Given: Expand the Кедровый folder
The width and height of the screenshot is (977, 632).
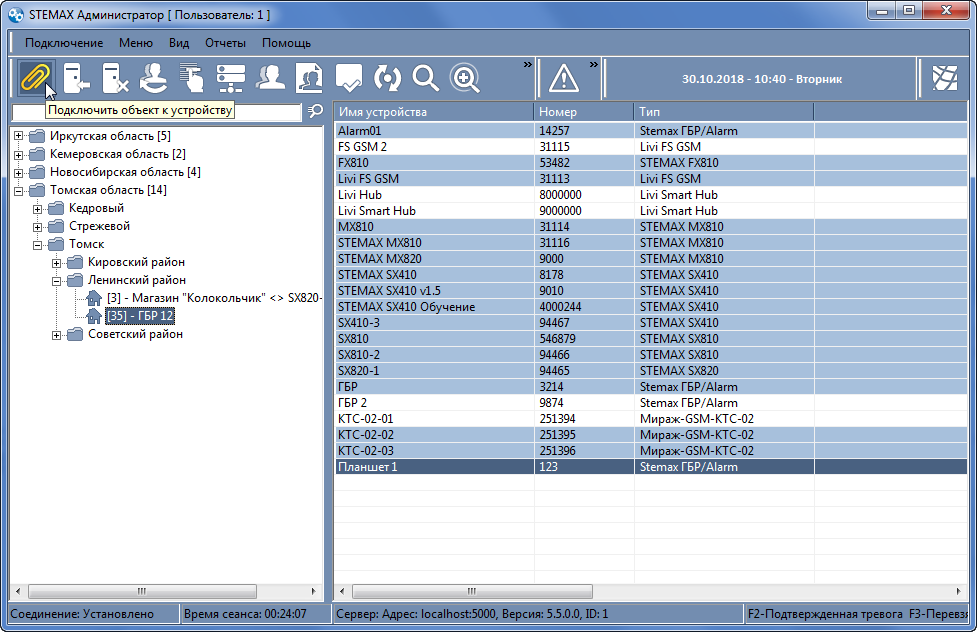Looking at the screenshot, I should [37, 208].
